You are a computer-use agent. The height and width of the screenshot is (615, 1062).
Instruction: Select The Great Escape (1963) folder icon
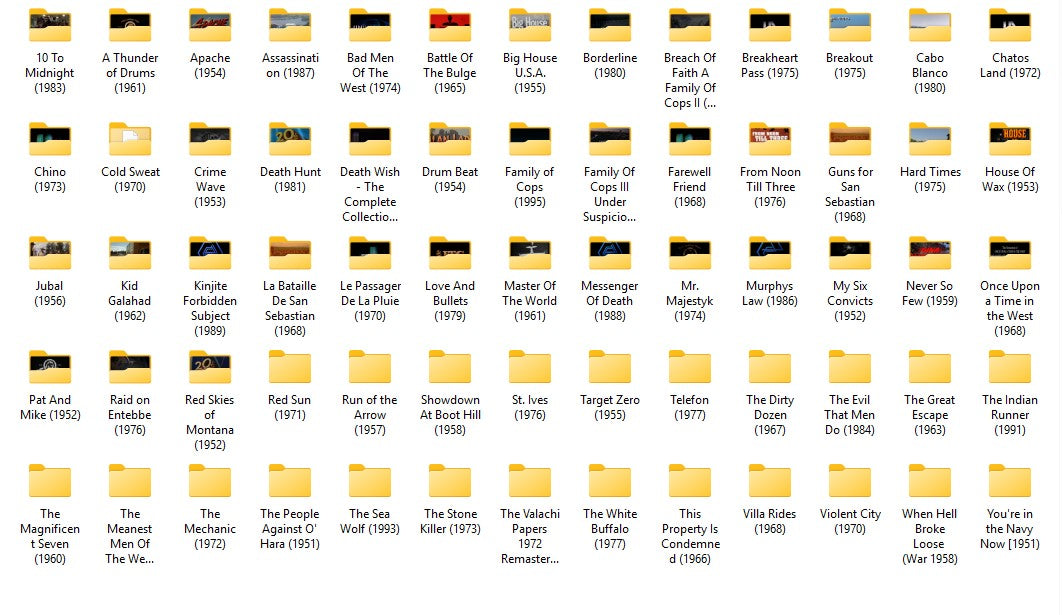(929, 367)
